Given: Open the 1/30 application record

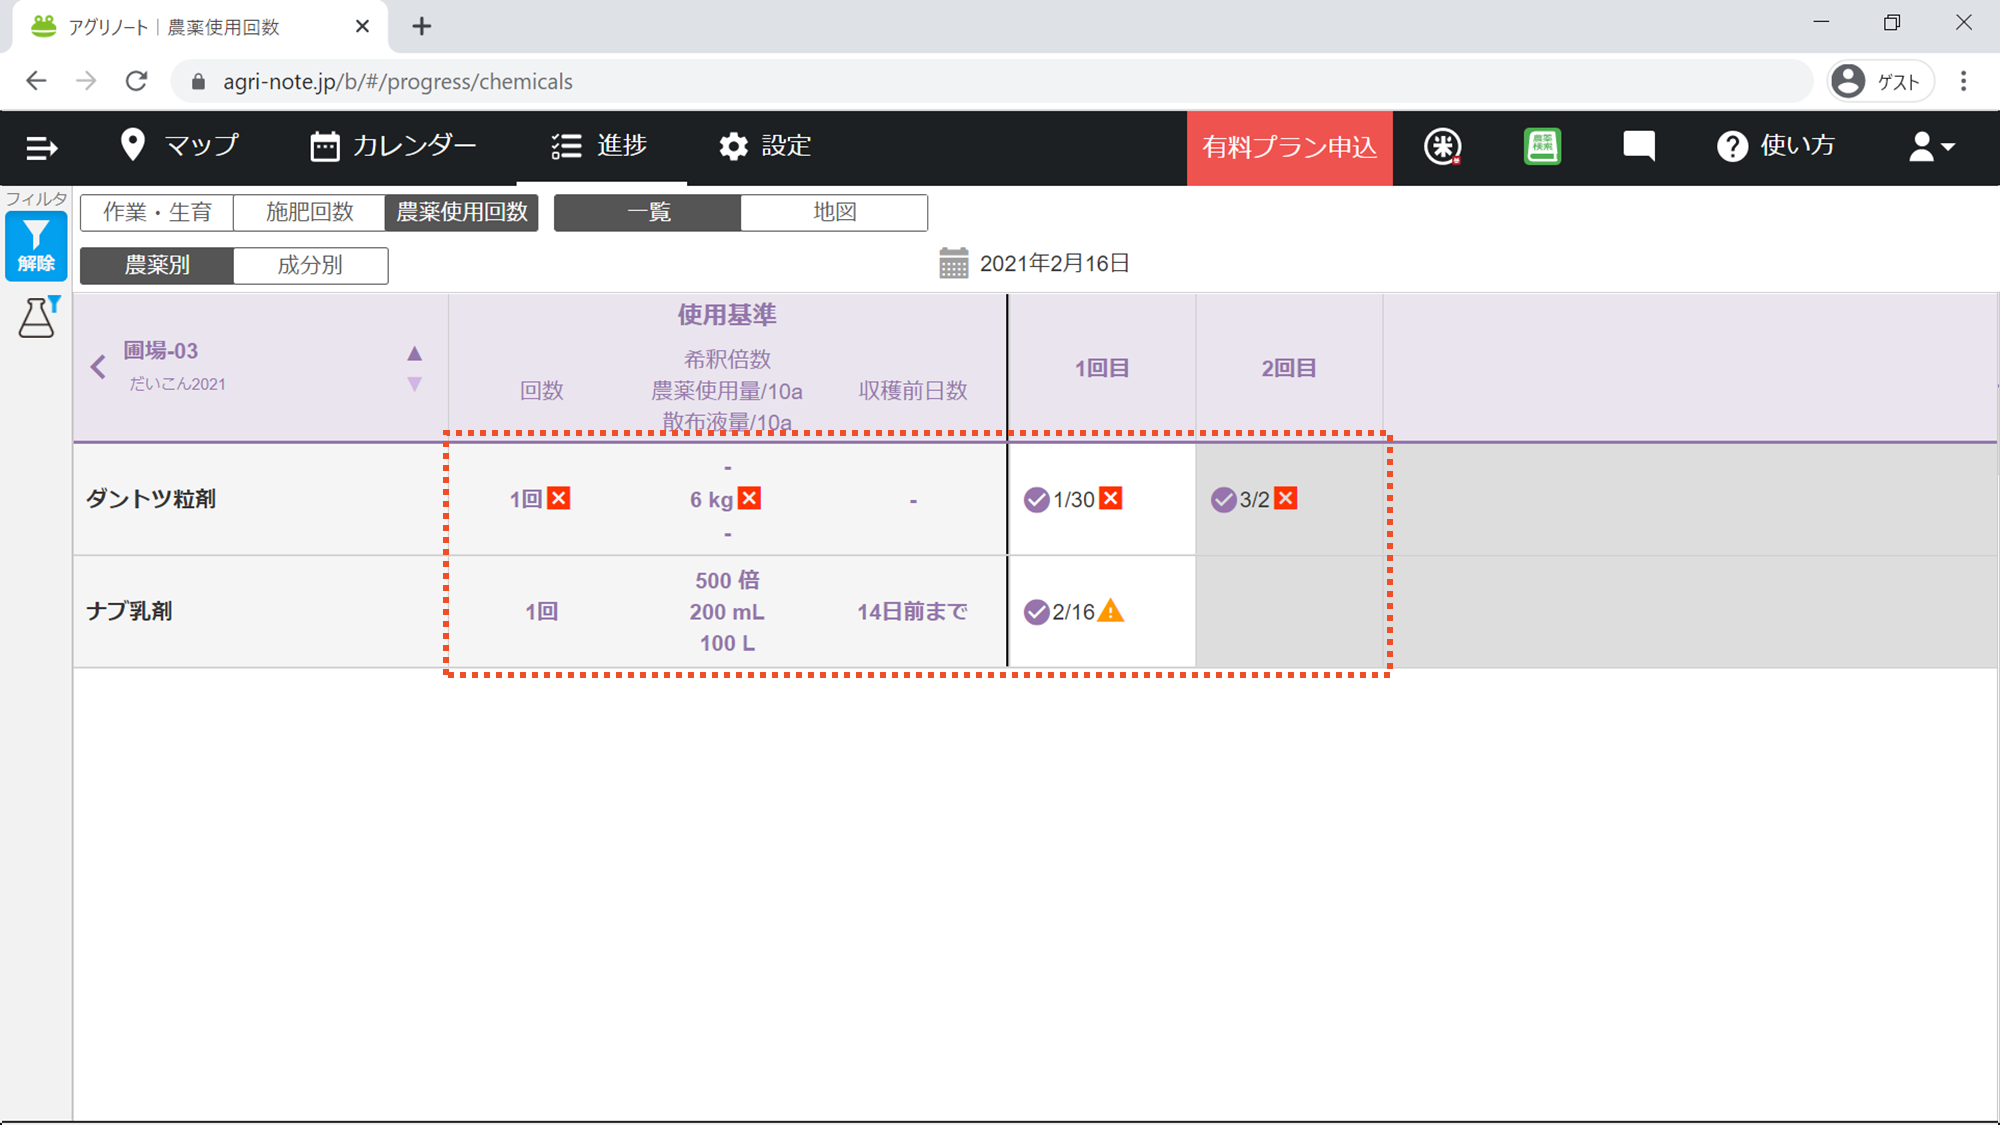Looking at the screenshot, I should tap(1072, 499).
